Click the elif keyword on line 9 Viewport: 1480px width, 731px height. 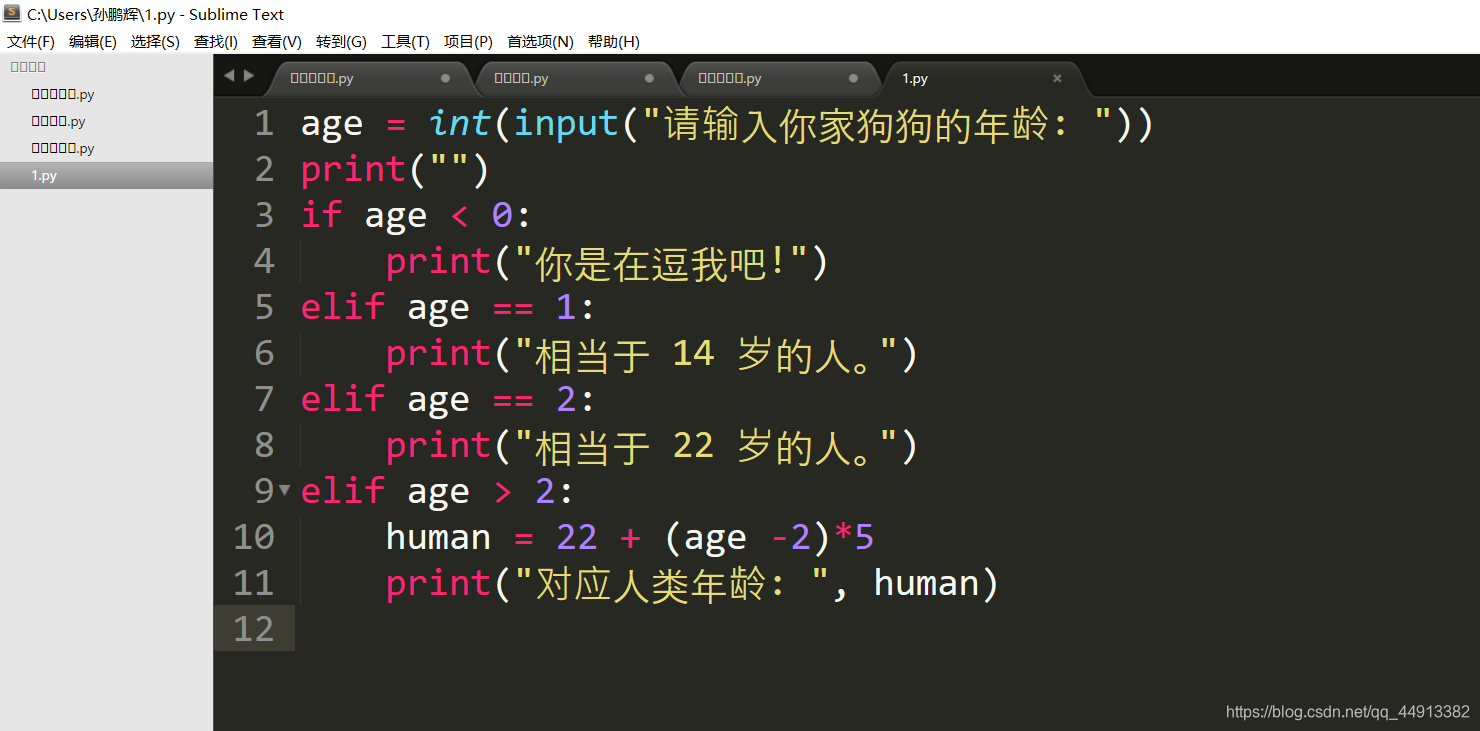(x=342, y=491)
